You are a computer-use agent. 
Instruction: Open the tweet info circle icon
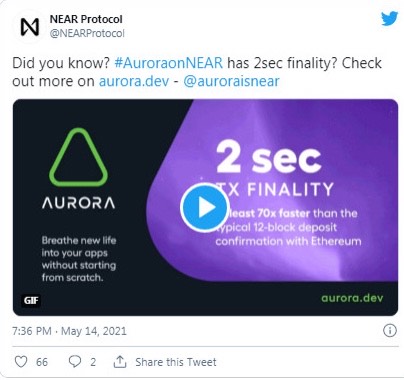tap(390, 330)
